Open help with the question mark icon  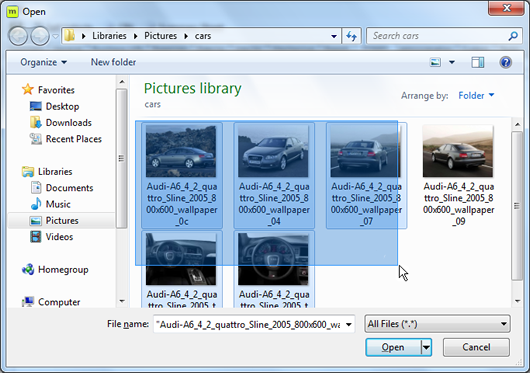(506, 62)
